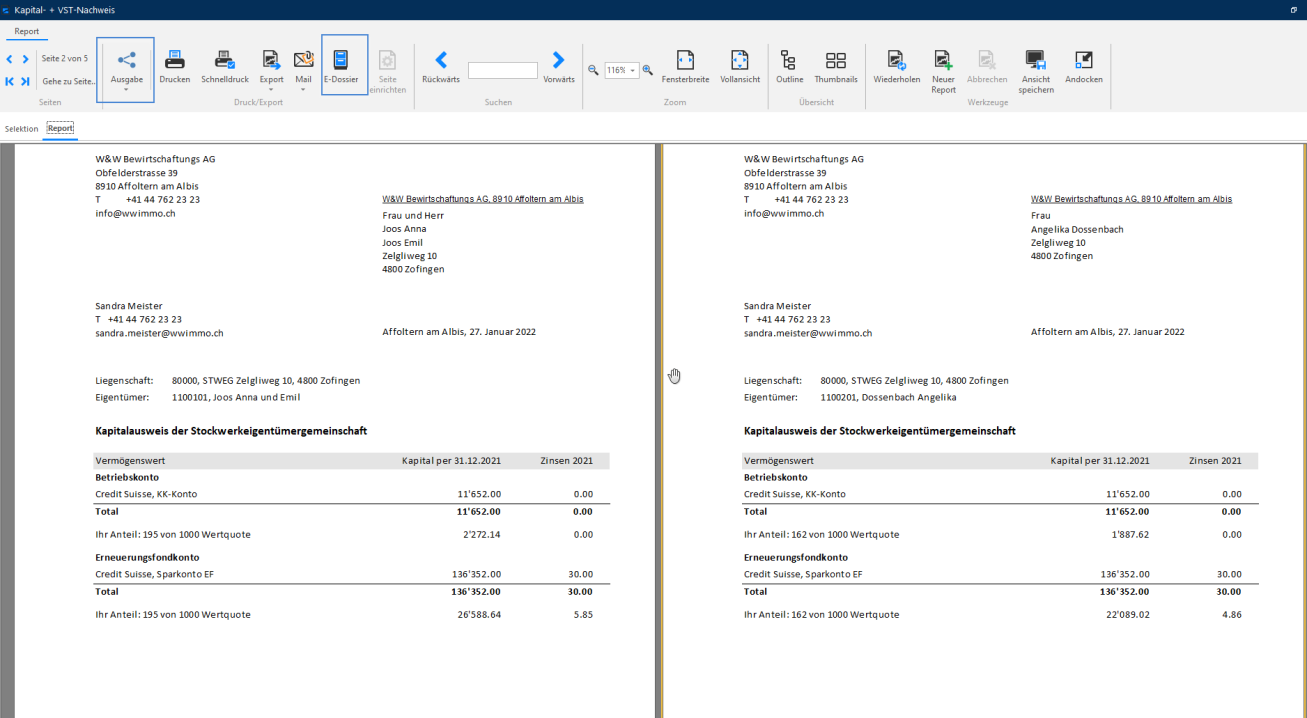
Task: Click 'Frau und Herr' salutation on left page
Action: (x=413, y=215)
